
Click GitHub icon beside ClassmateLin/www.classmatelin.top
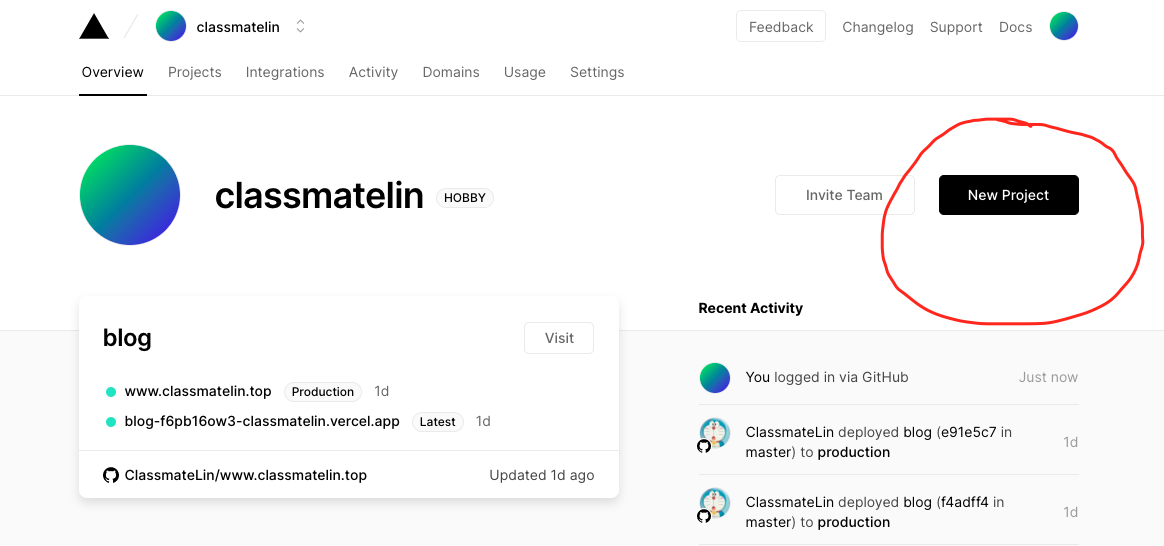tap(111, 475)
